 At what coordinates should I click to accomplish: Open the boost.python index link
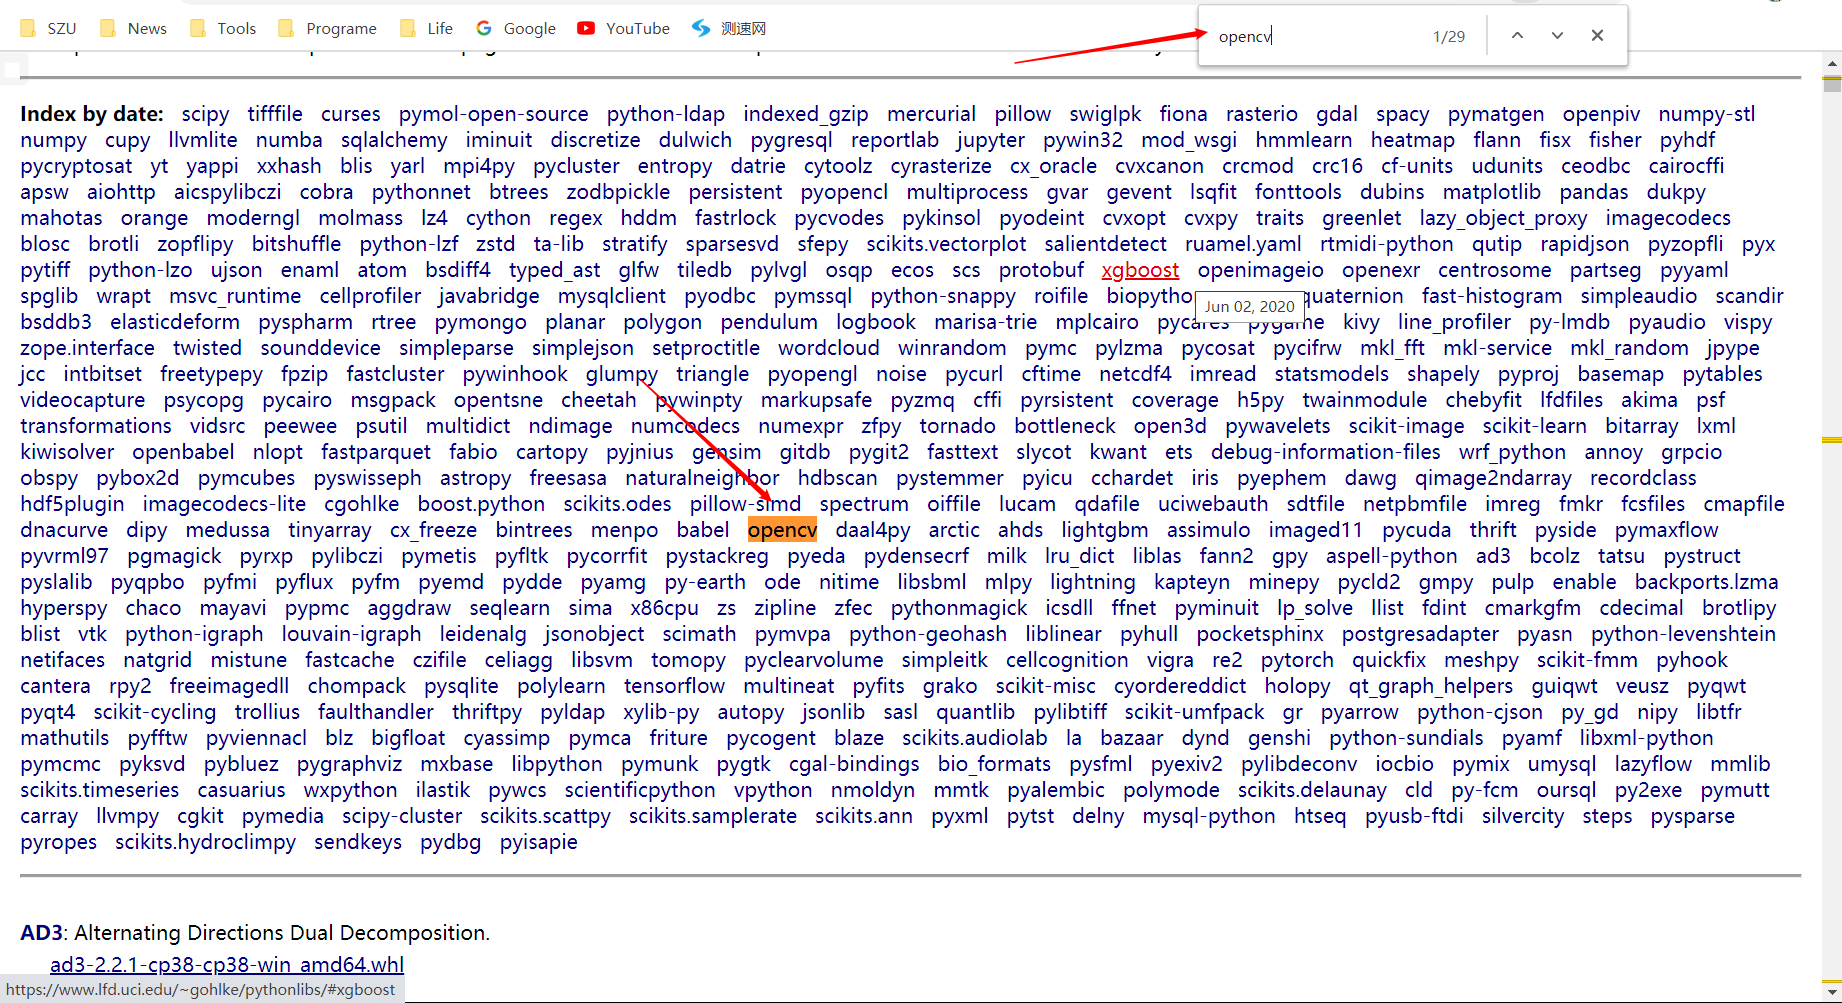481,504
